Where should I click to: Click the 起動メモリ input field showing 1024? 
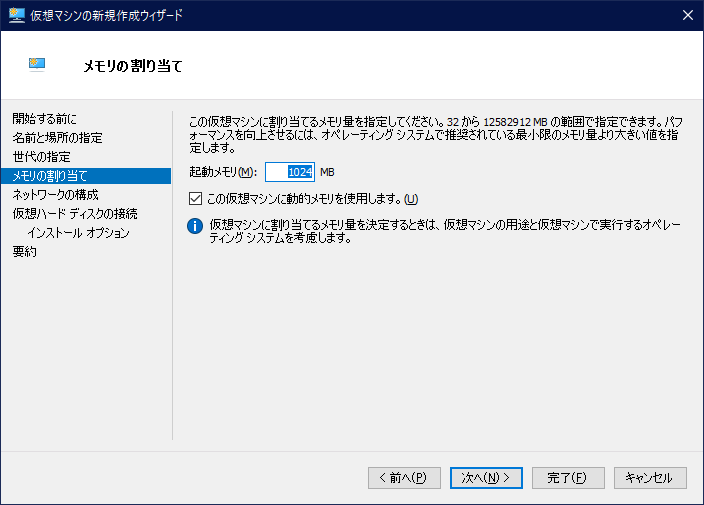290,172
